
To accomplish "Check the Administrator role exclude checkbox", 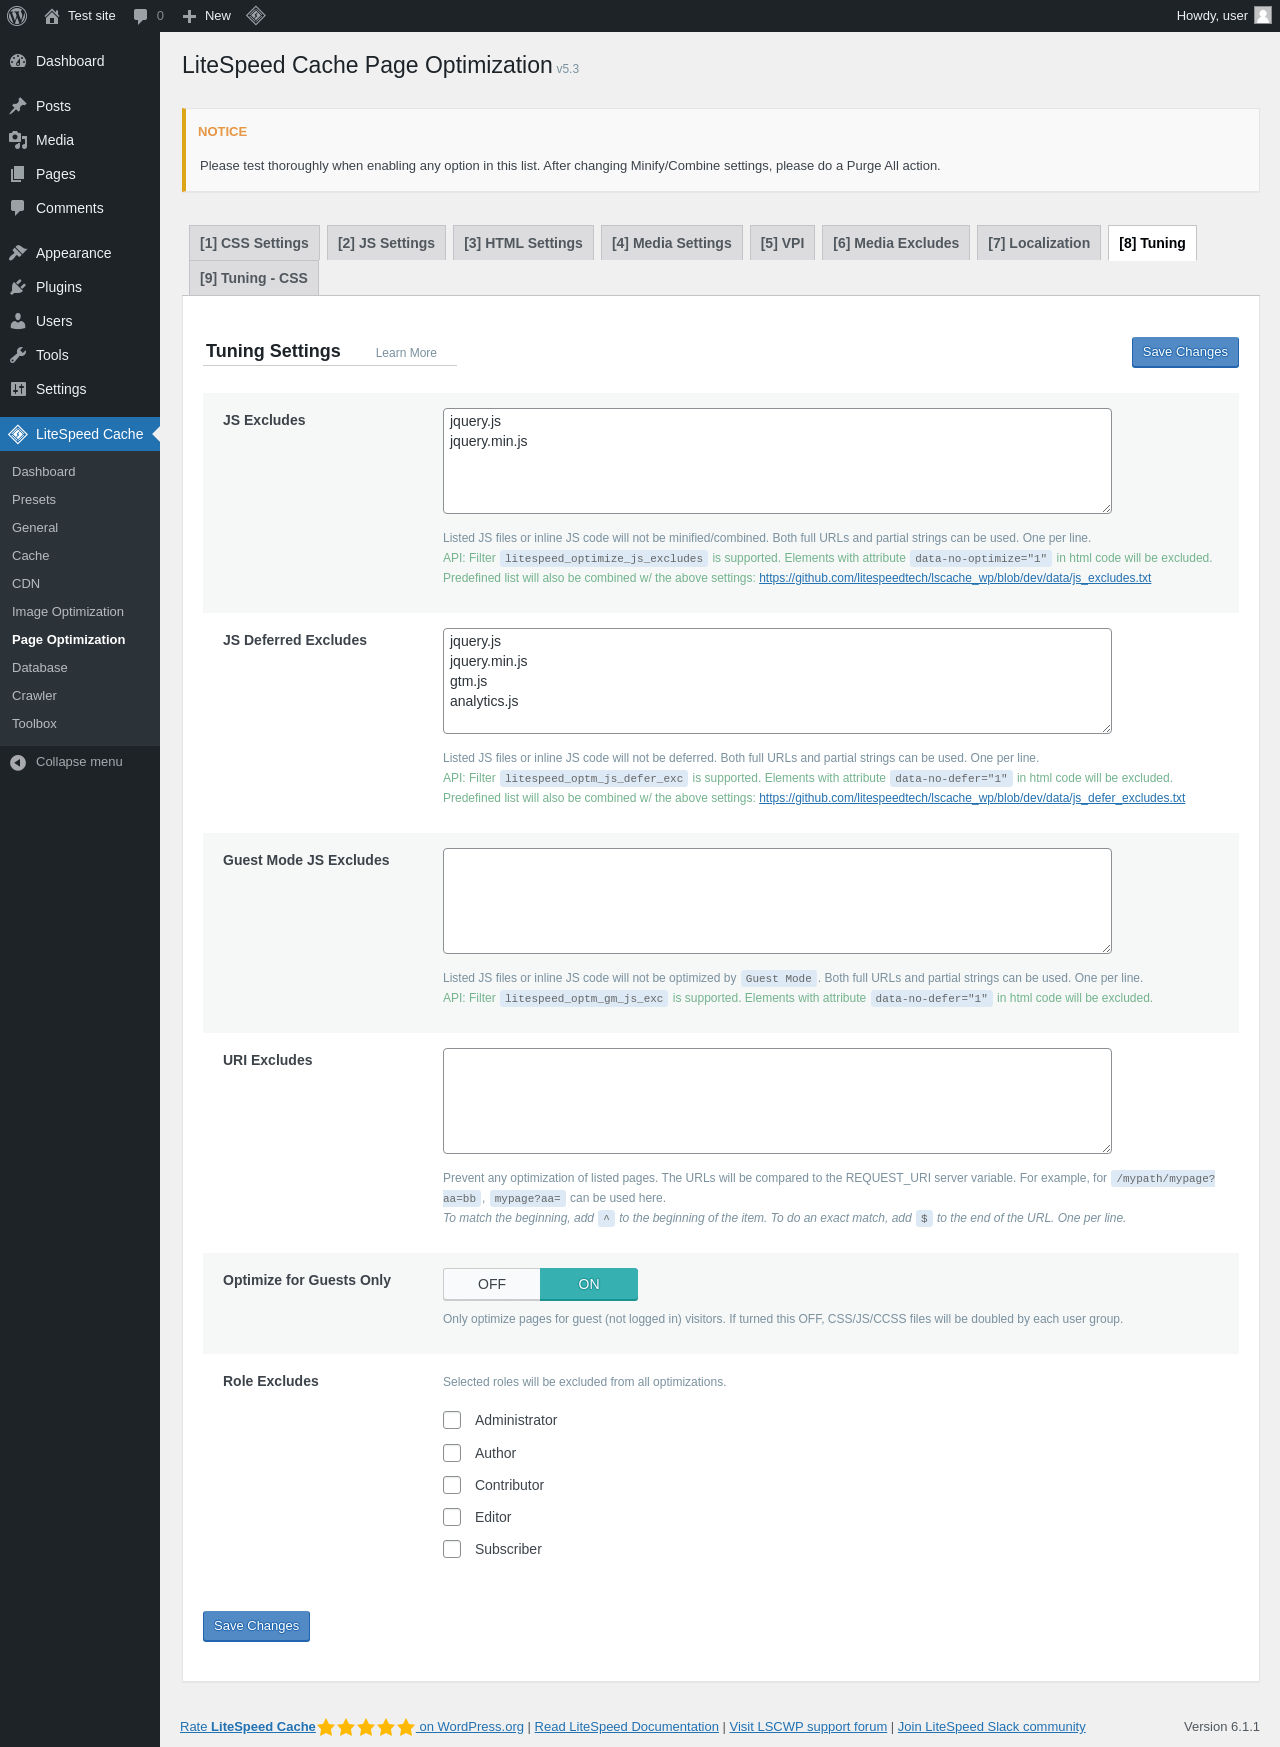I will pyautogui.click(x=452, y=1420).
